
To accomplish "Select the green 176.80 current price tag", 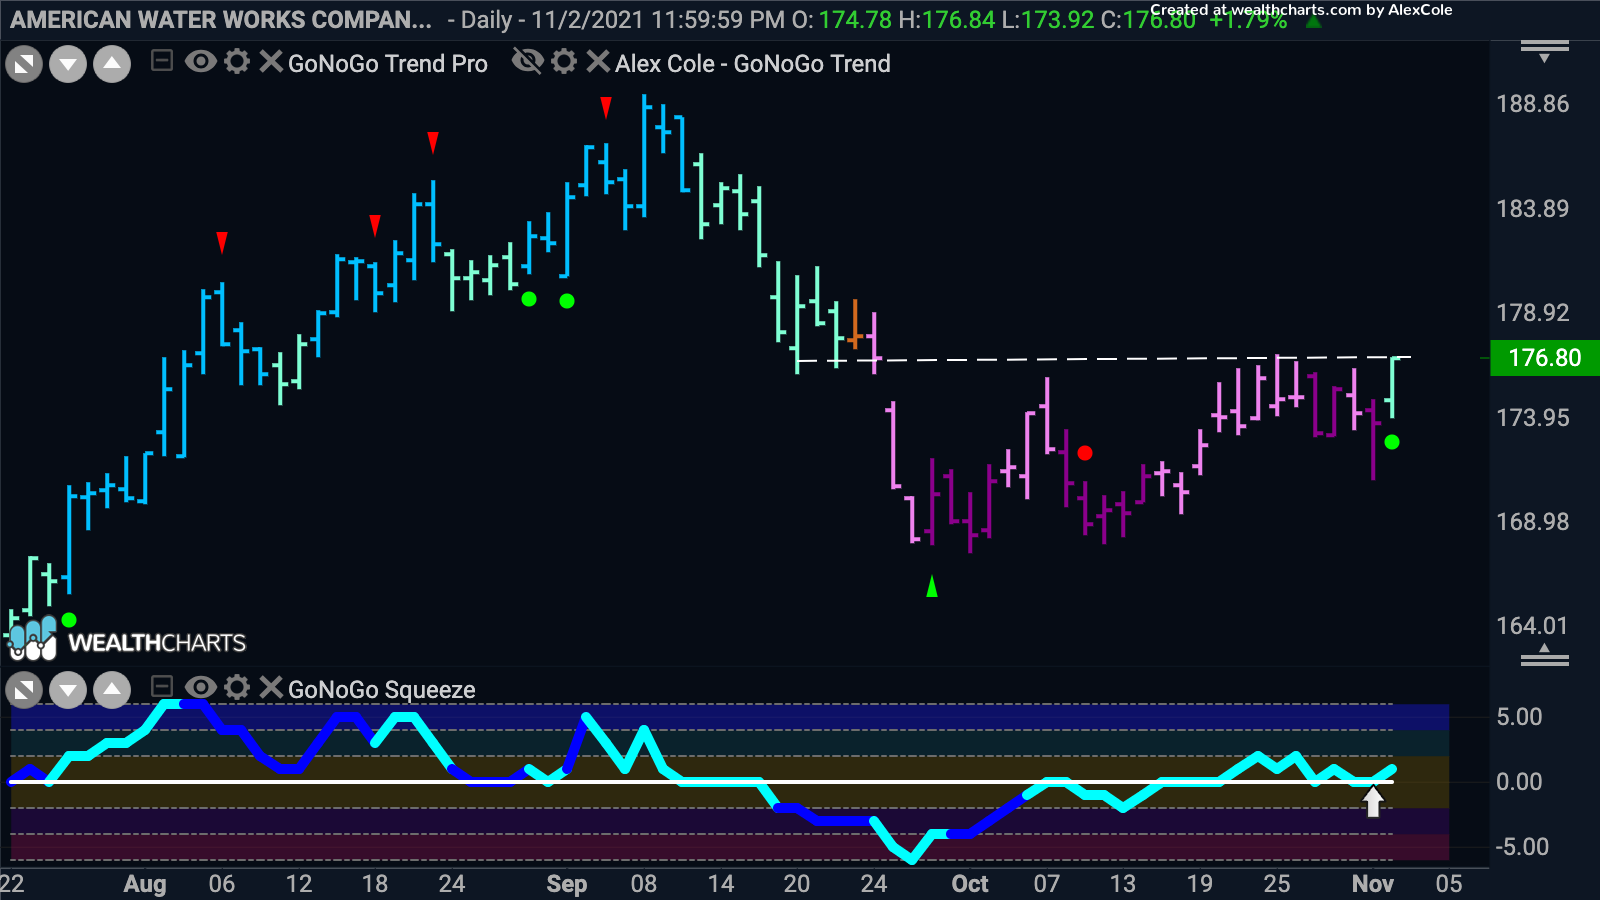I will tap(1545, 358).
